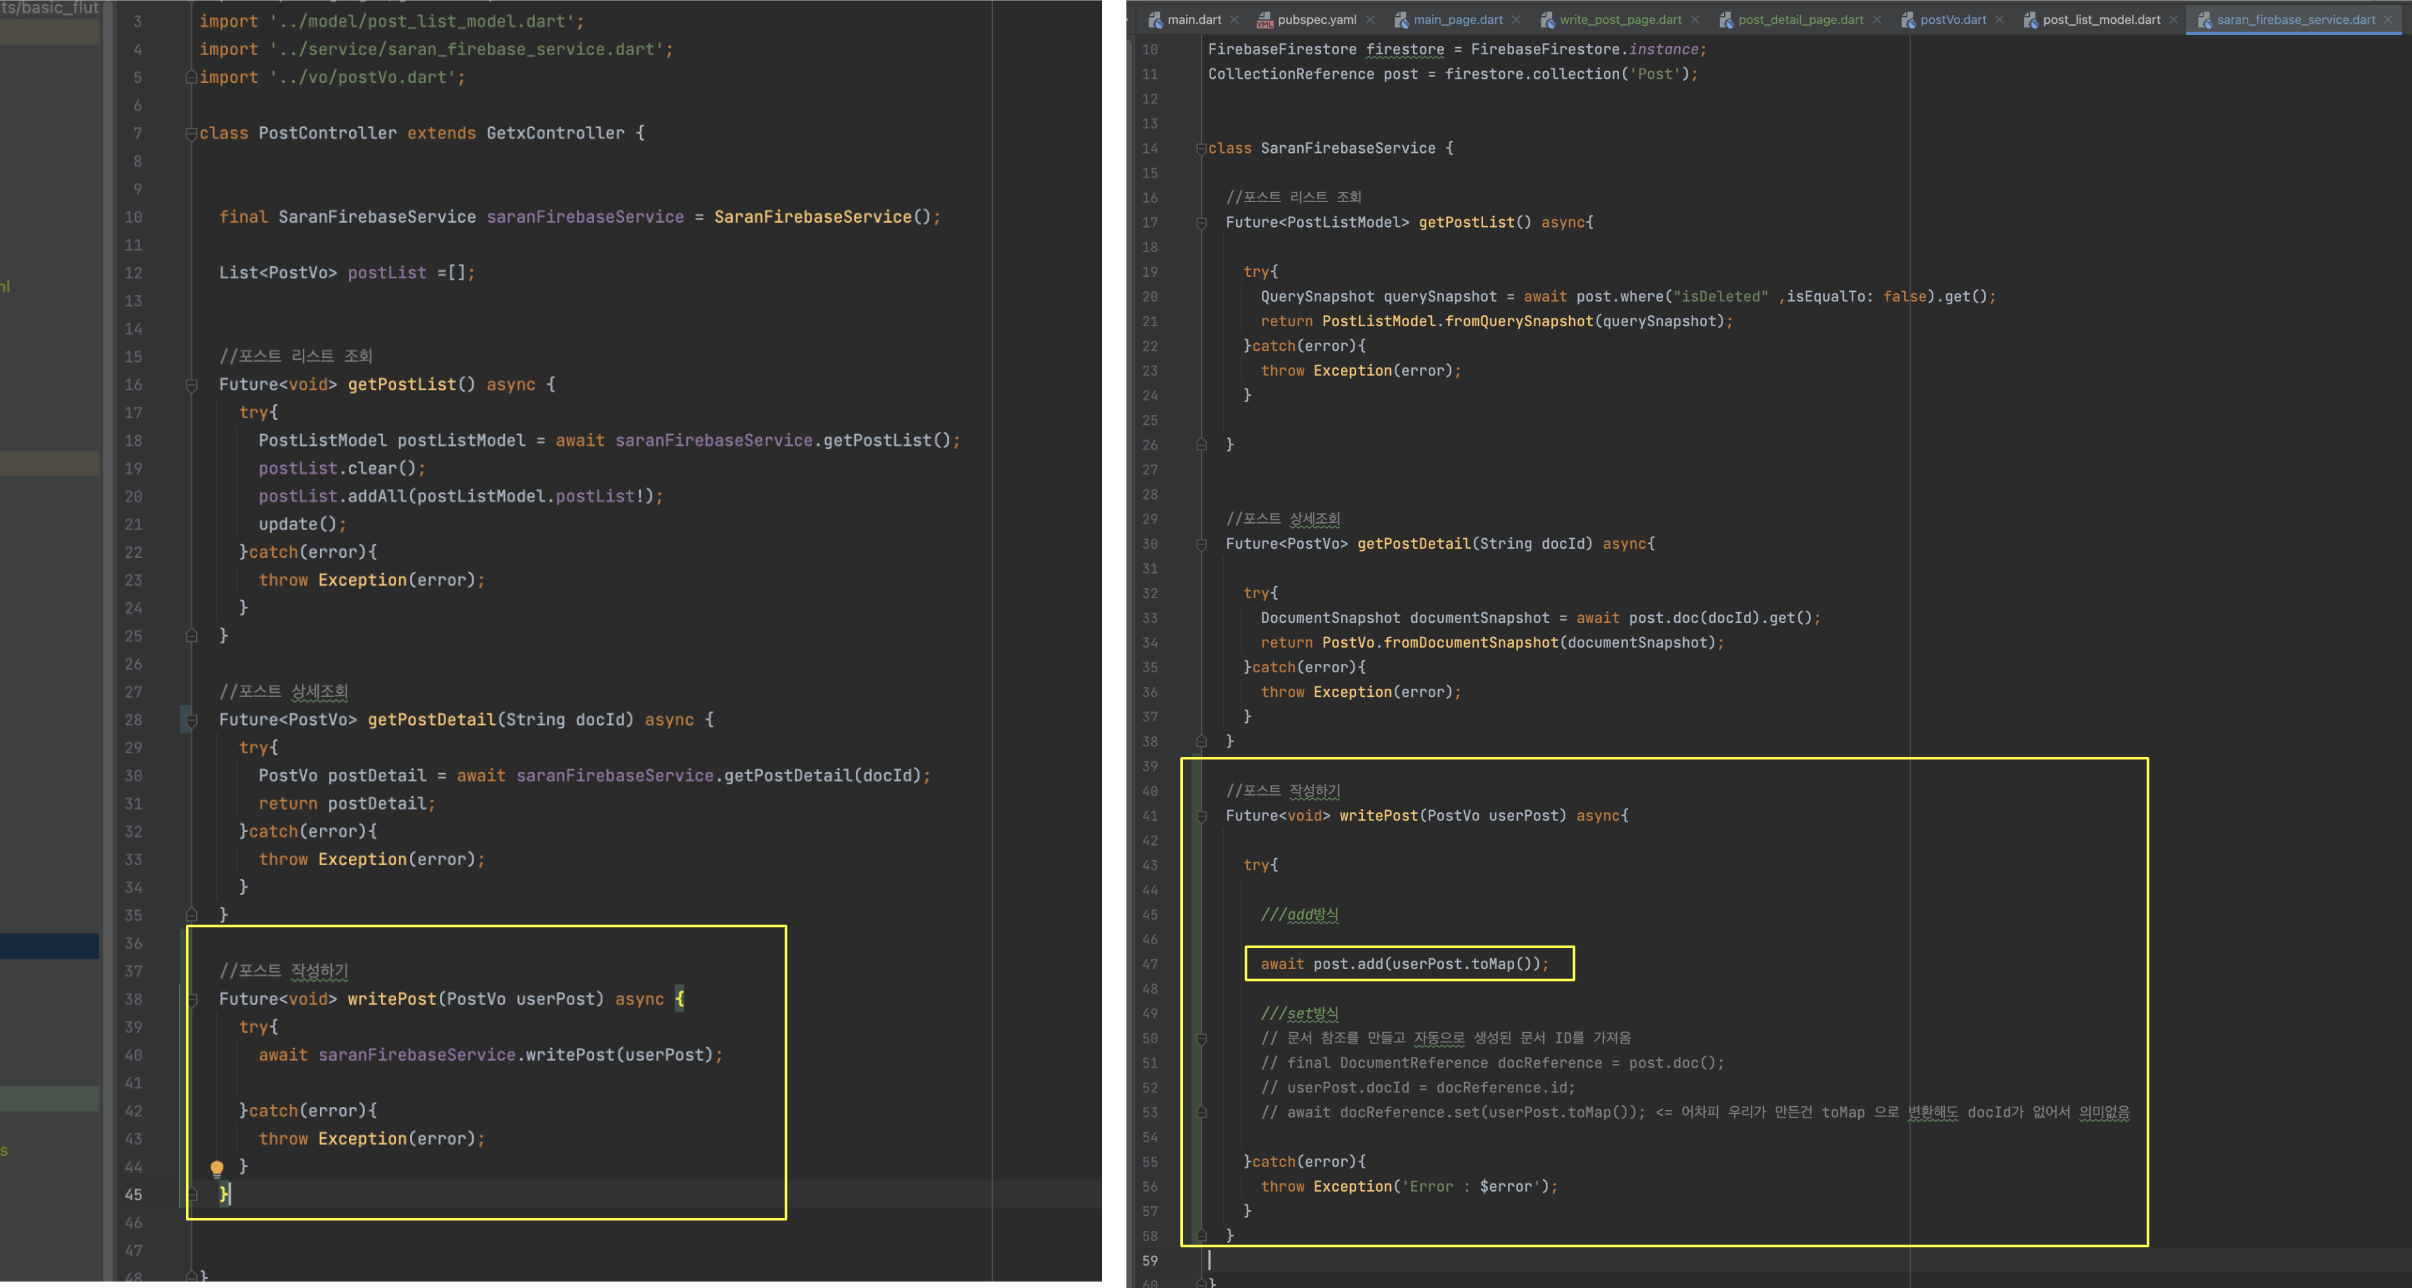The width and height of the screenshot is (2412, 1288).
Task: Fold the writePost method in service file
Action: point(1201,817)
